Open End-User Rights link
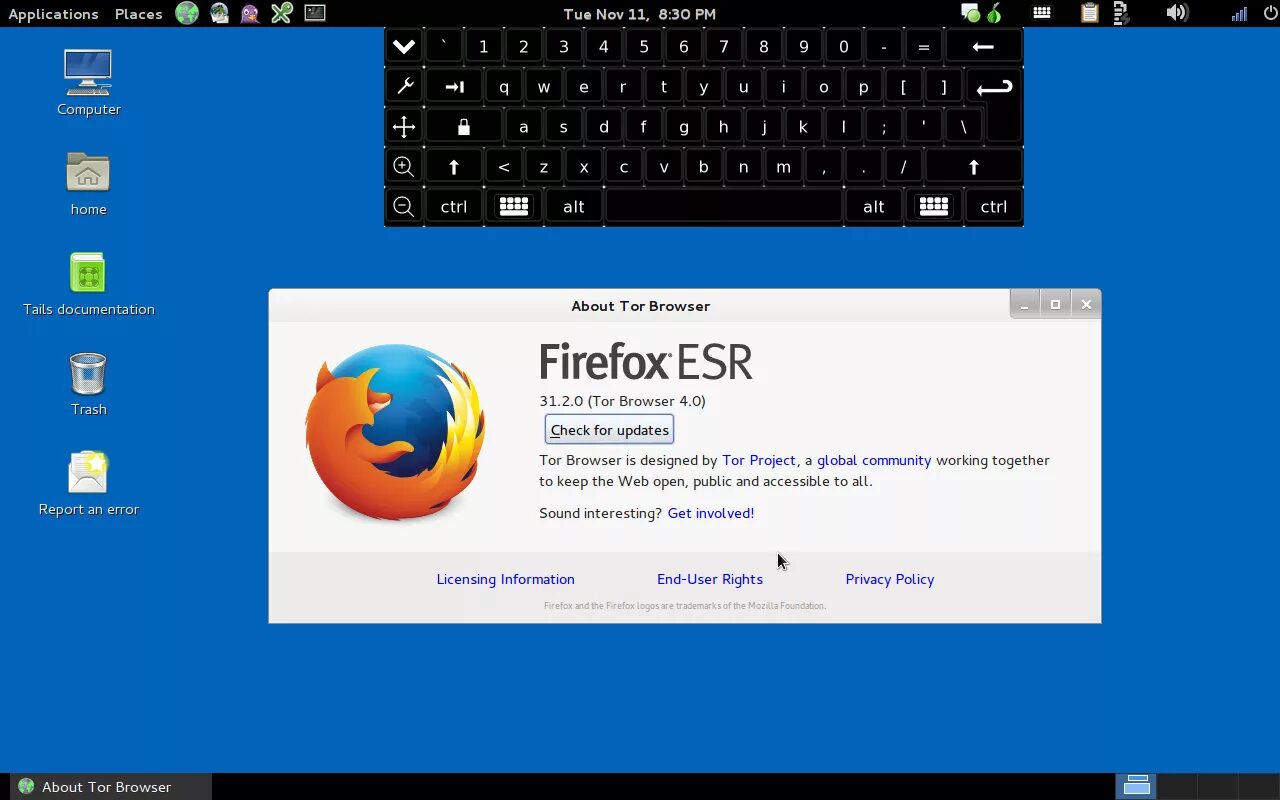This screenshot has width=1280, height=800. tap(710, 579)
